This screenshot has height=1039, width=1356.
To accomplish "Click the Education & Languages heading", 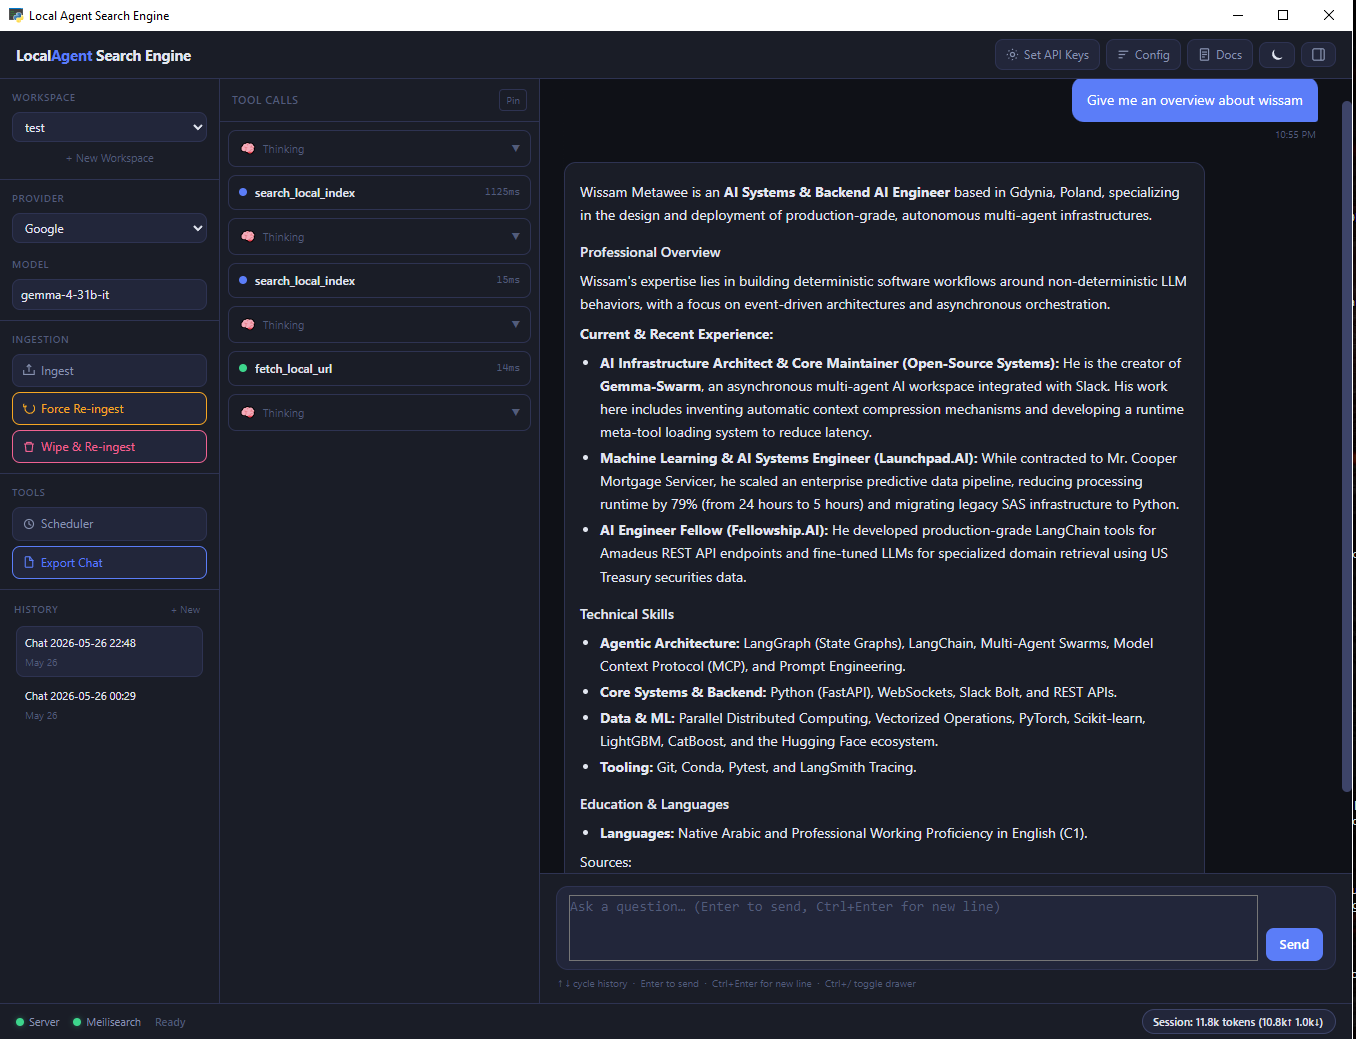I will 654,804.
